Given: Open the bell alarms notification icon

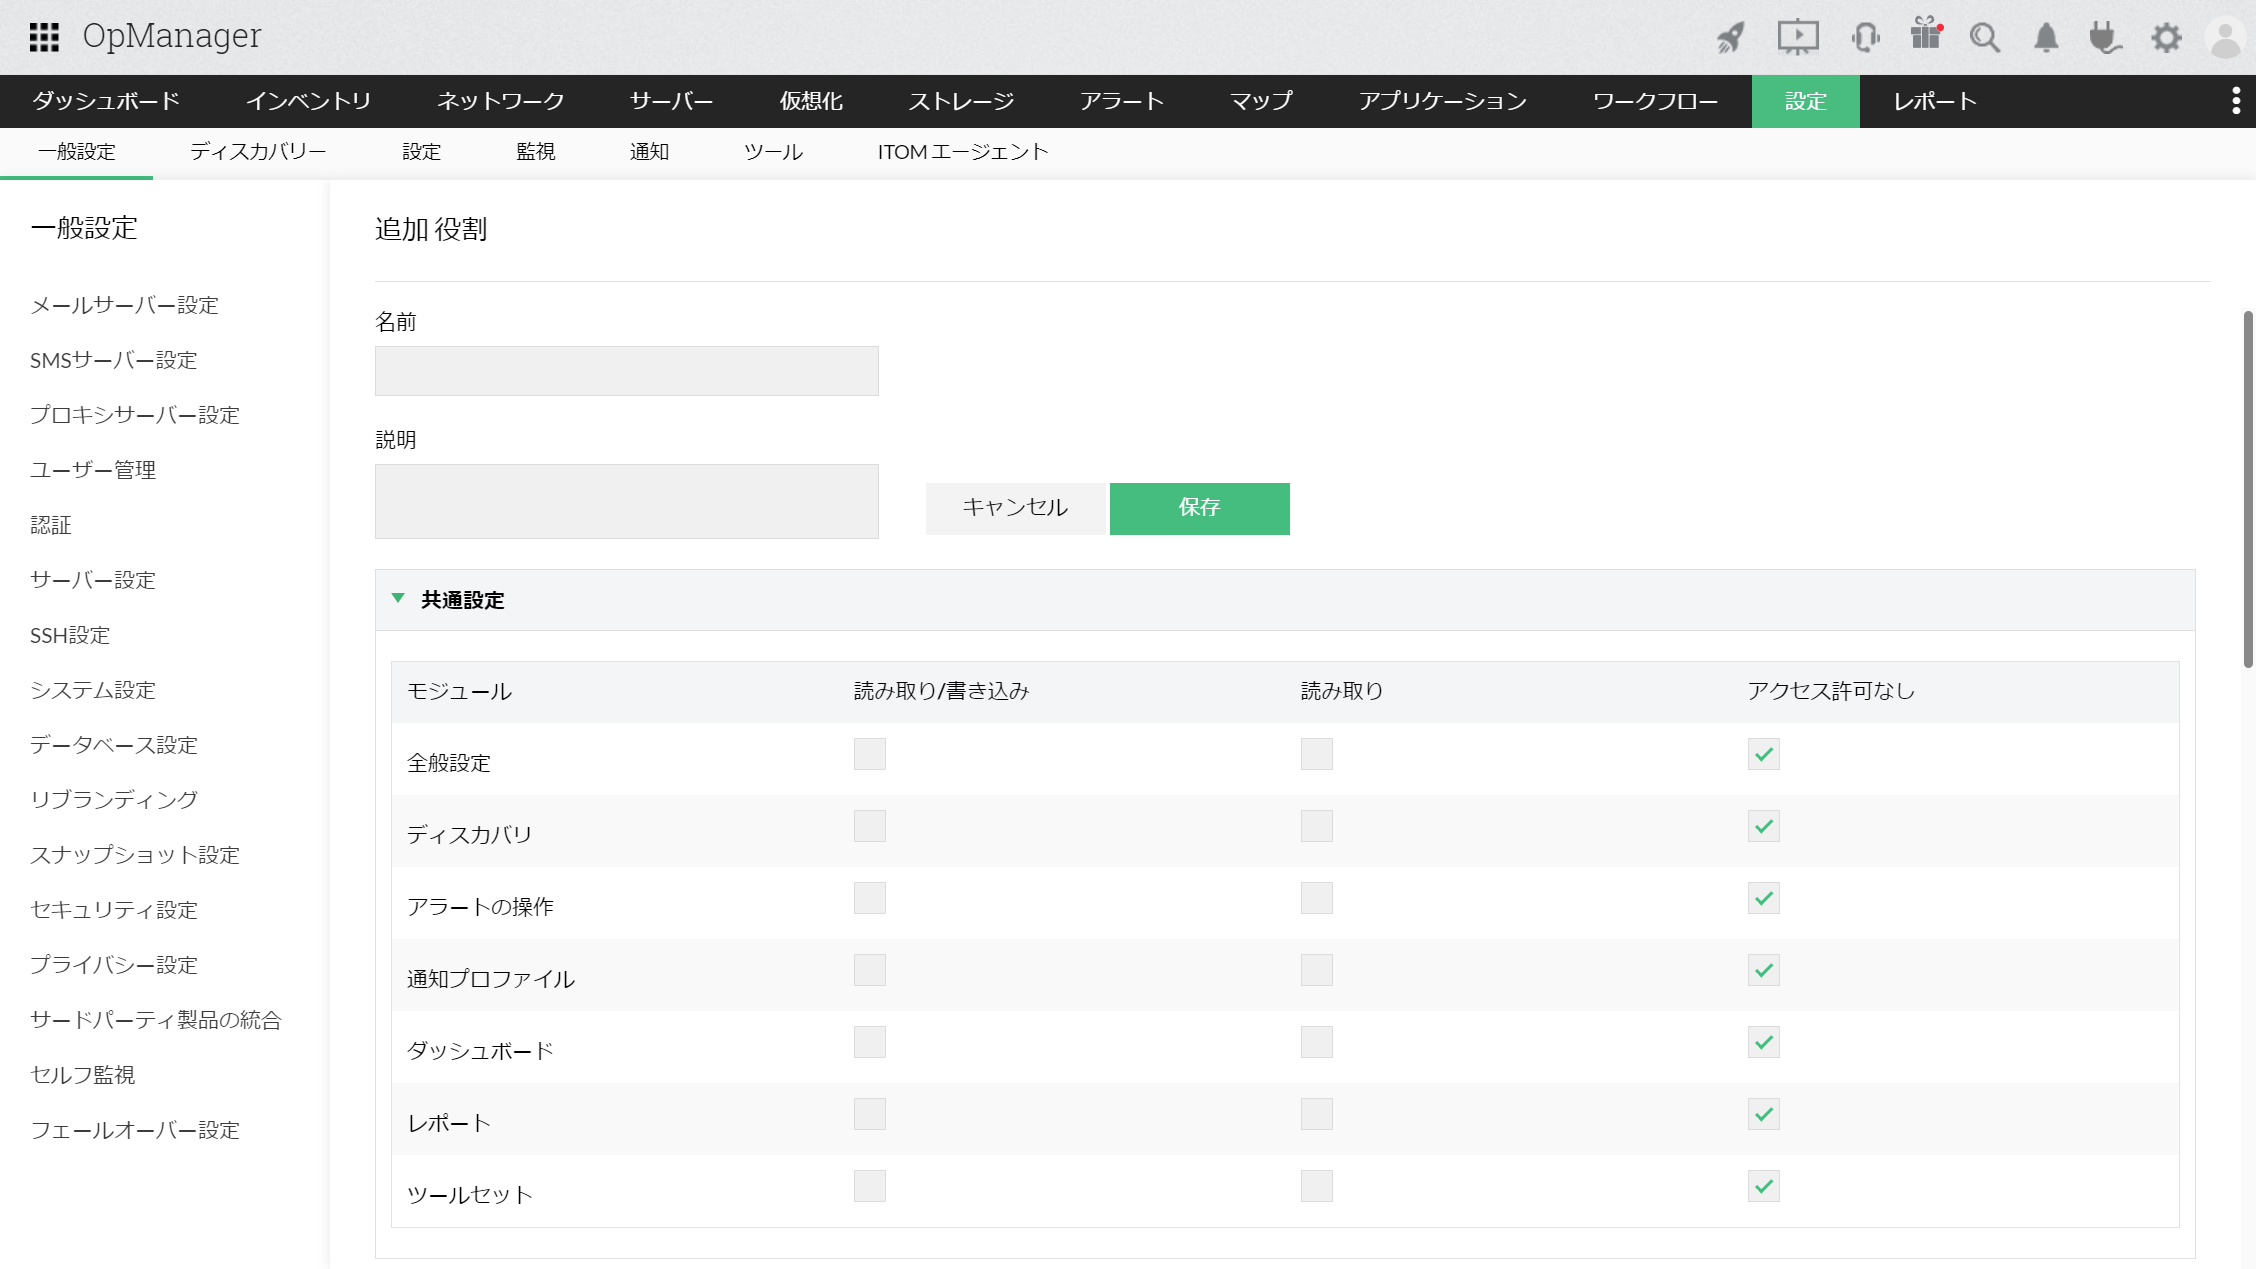Looking at the screenshot, I should tap(2046, 38).
